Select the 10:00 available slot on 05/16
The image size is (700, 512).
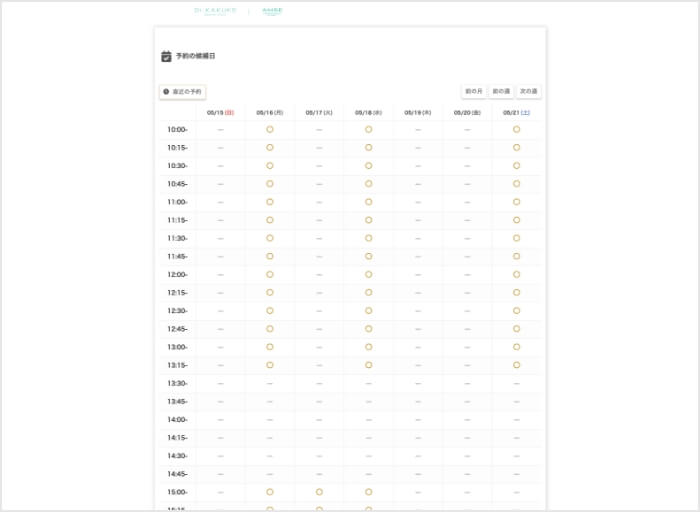tap(270, 130)
